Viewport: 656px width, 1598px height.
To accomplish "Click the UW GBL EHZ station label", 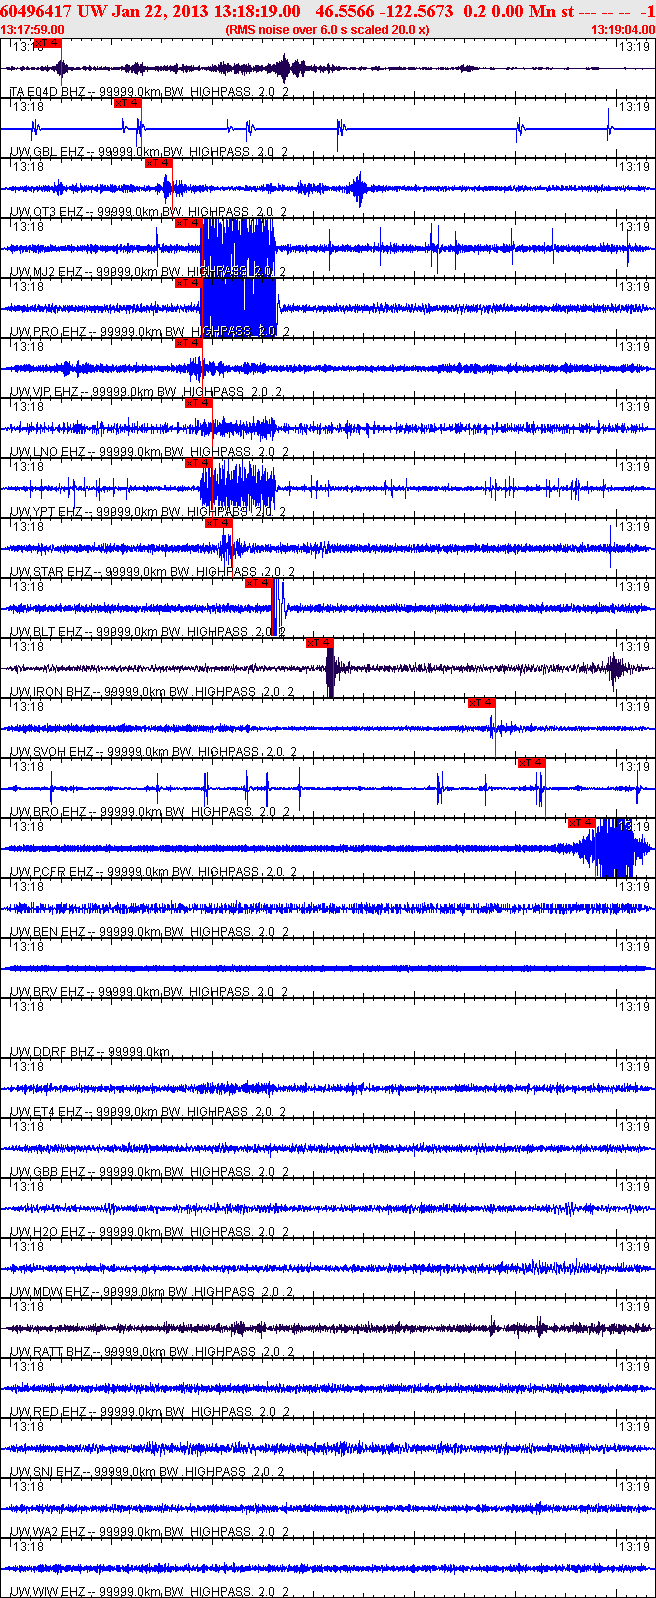I will 149,152.
